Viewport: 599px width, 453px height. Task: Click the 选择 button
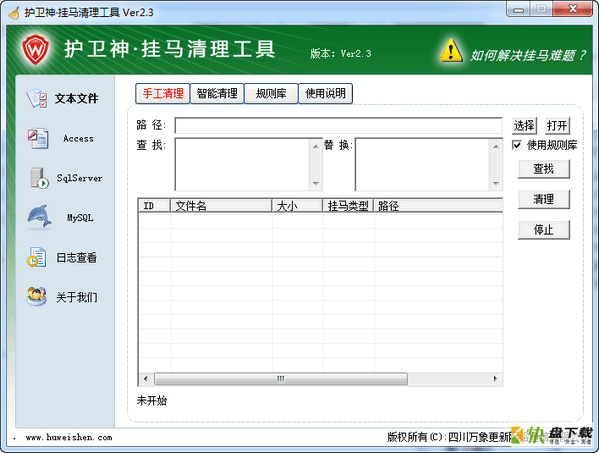[x=524, y=126]
